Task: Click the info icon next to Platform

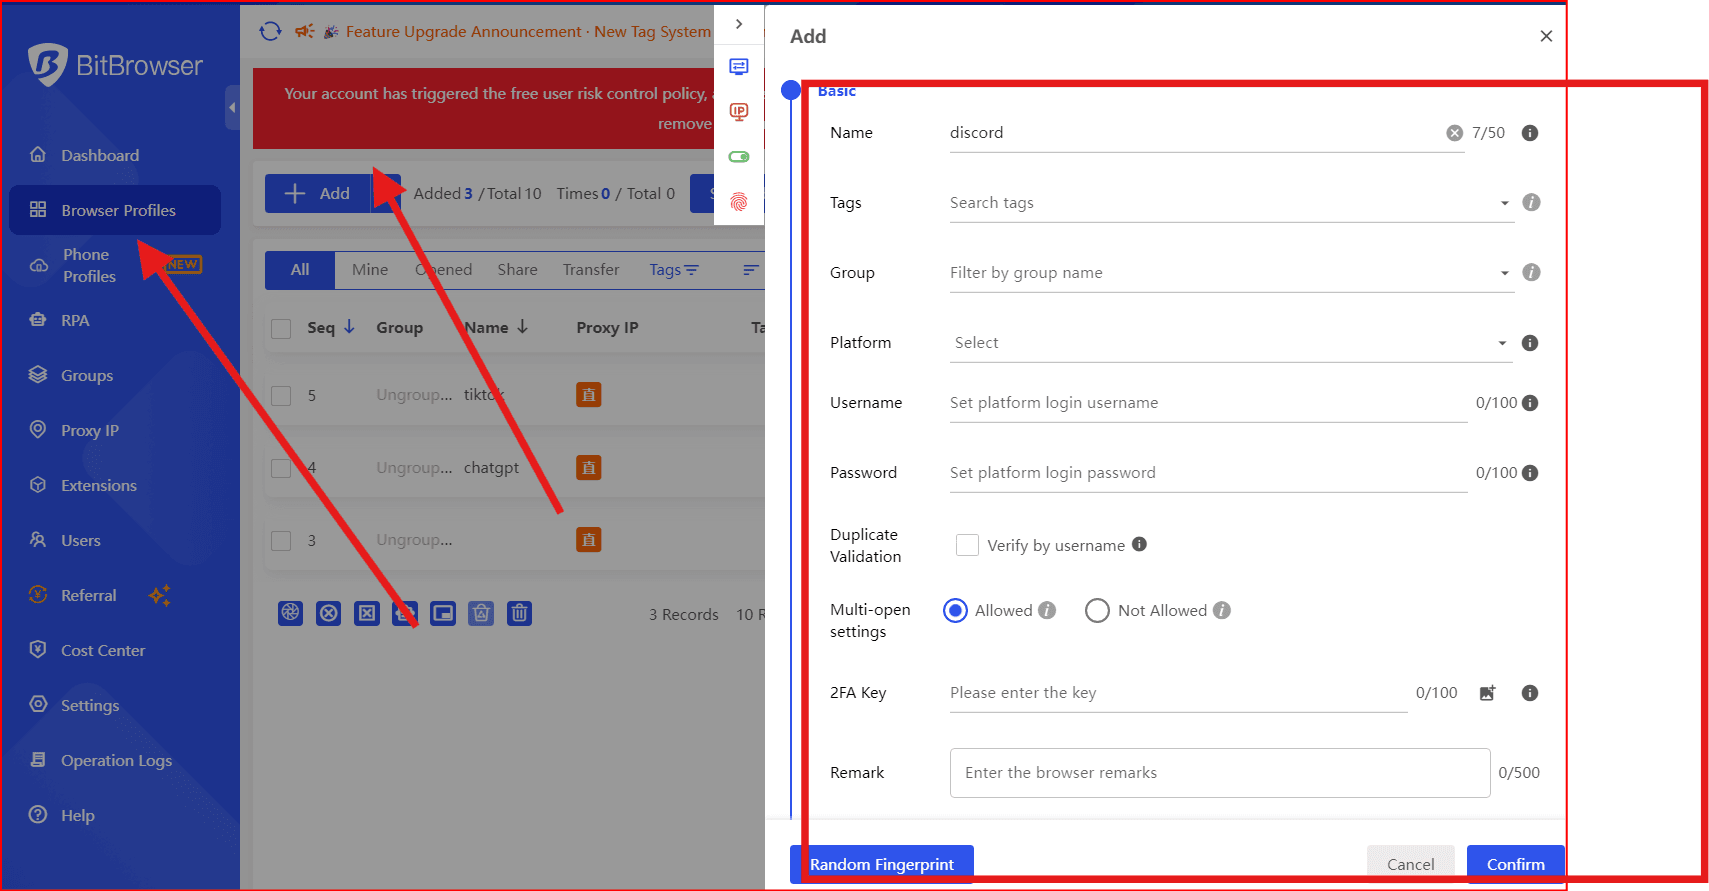Action: click(x=1529, y=343)
